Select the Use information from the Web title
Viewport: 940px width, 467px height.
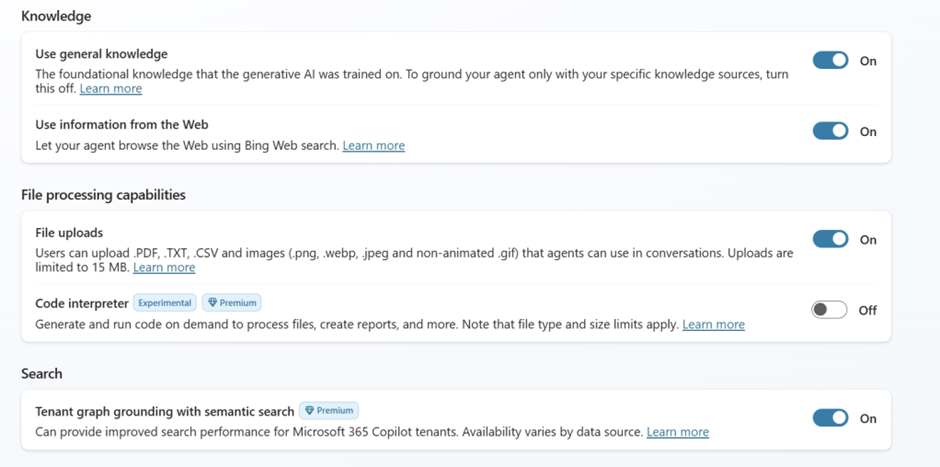click(121, 125)
